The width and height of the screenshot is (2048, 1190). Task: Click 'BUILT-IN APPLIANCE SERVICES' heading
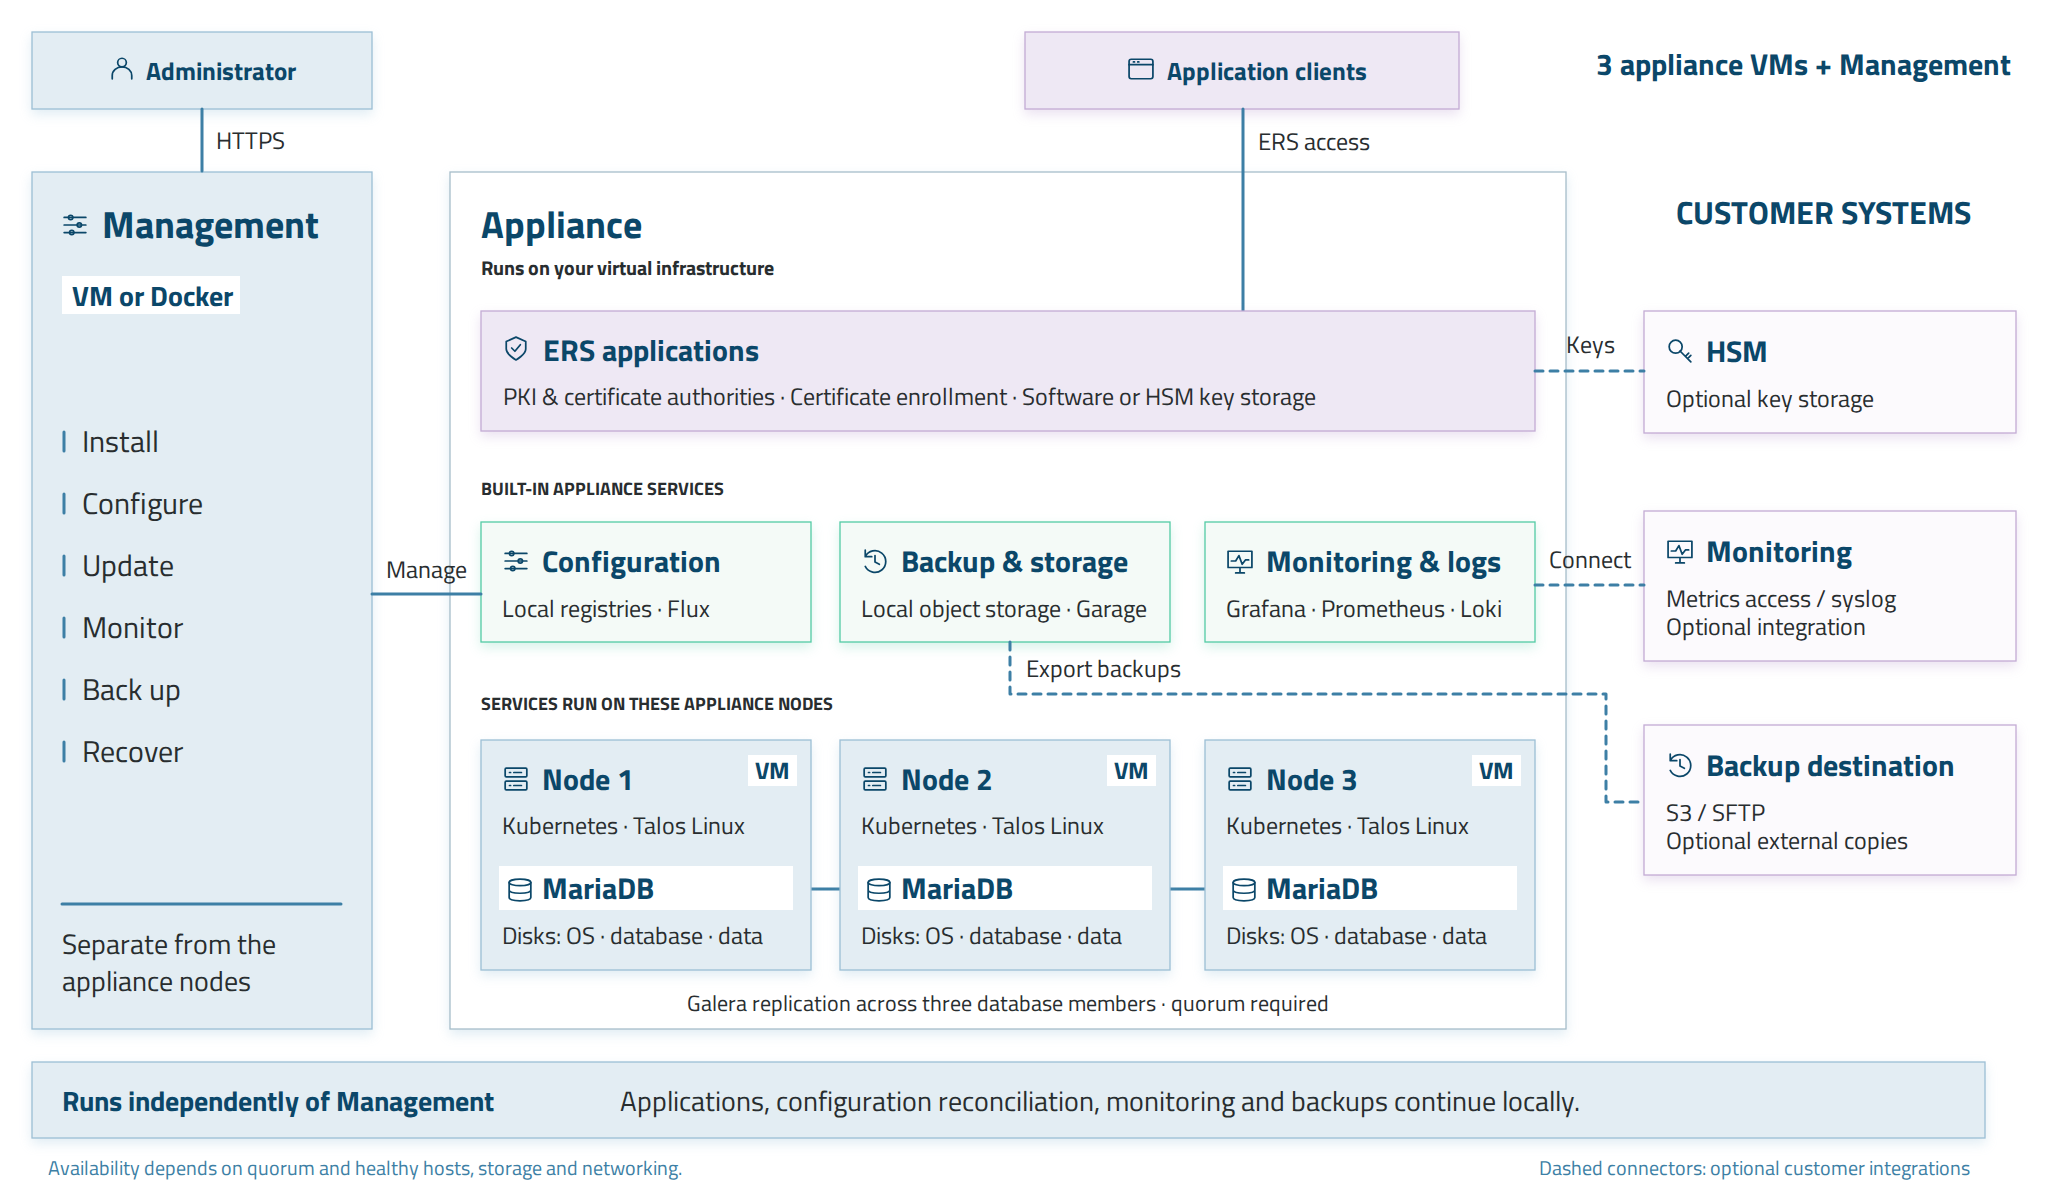click(x=602, y=489)
